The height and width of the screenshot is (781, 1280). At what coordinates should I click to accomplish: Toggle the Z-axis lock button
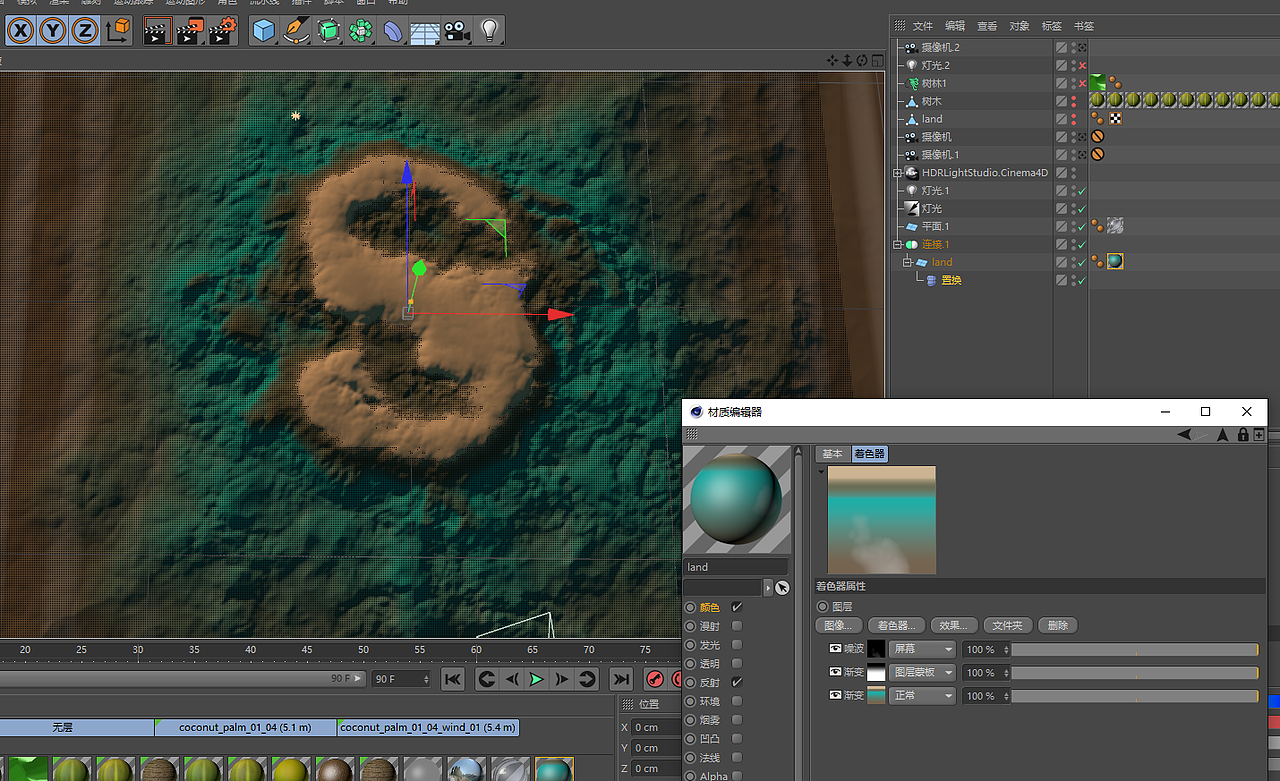coord(85,30)
